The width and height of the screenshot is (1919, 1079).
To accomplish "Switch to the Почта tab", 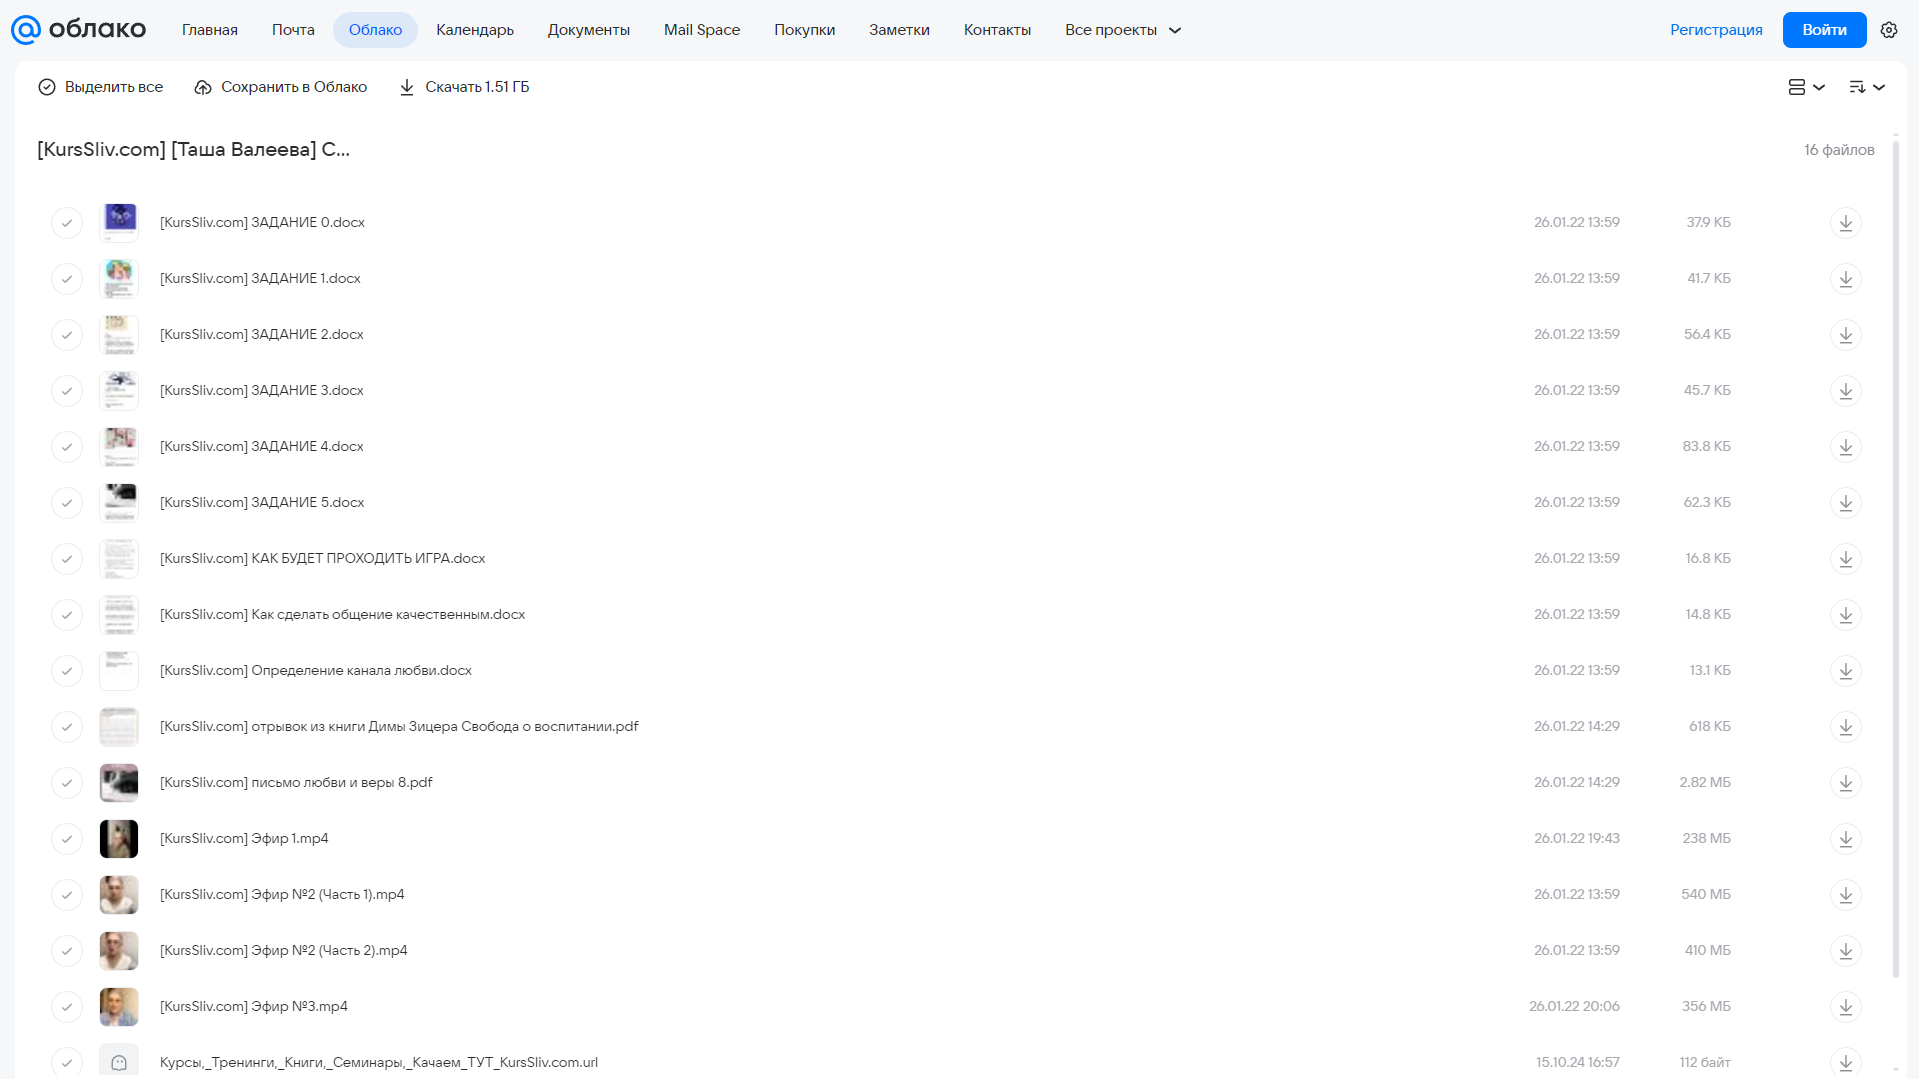I will click(x=293, y=30).
